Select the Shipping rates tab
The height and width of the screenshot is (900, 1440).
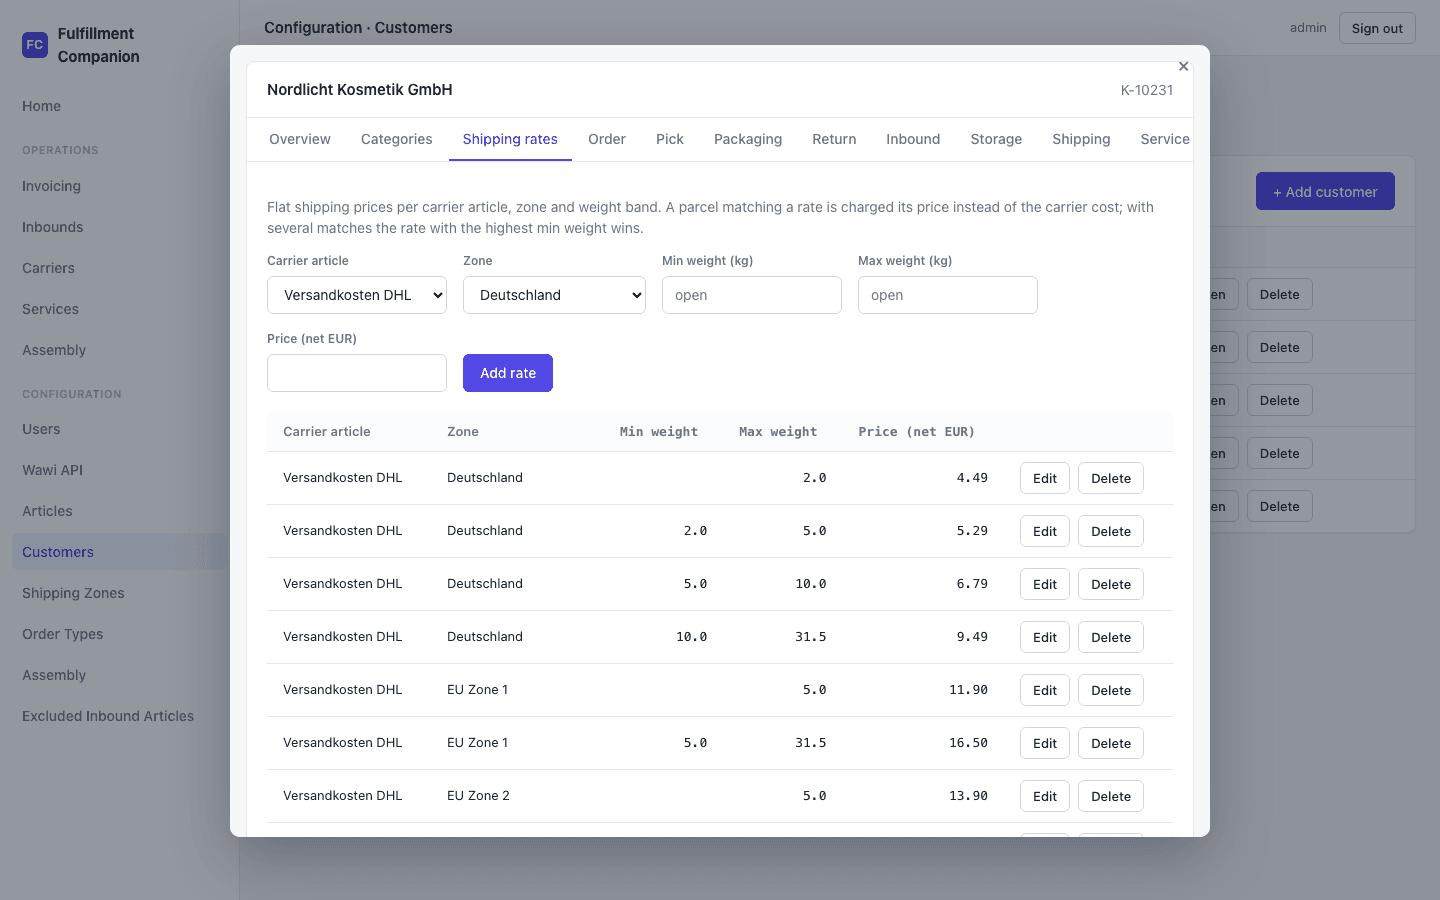(510, 139)
